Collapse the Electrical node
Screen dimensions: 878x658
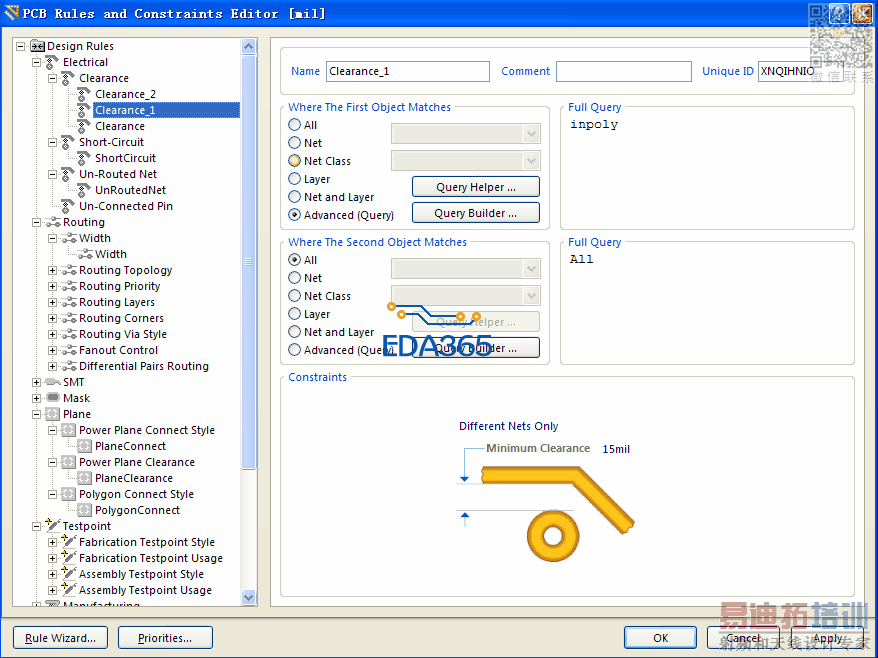pos(36,62)
